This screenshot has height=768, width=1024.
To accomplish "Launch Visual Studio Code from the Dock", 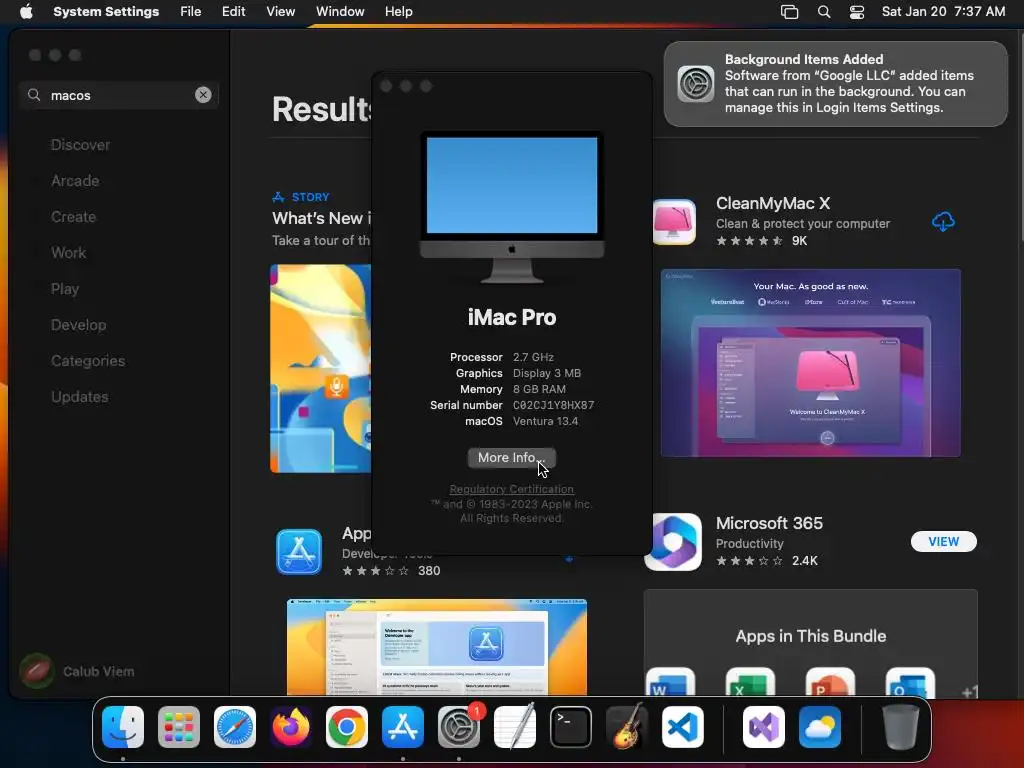I will pyautogui.click(x=683, y=727).
